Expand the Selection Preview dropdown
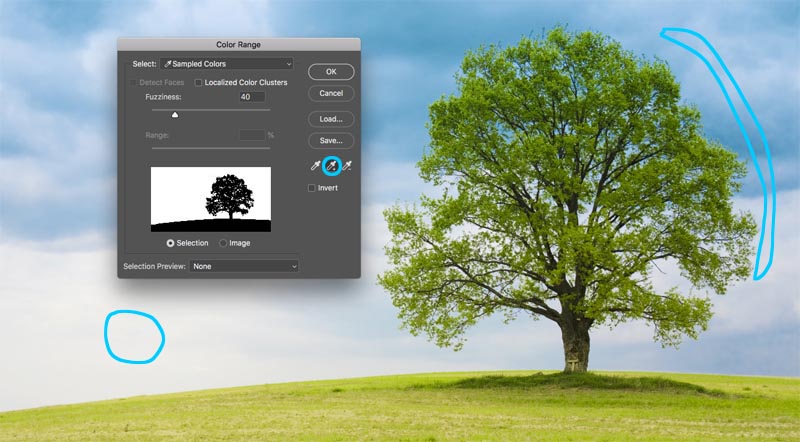Viewport: 800px width, 442px height. [x=244, y=267]
